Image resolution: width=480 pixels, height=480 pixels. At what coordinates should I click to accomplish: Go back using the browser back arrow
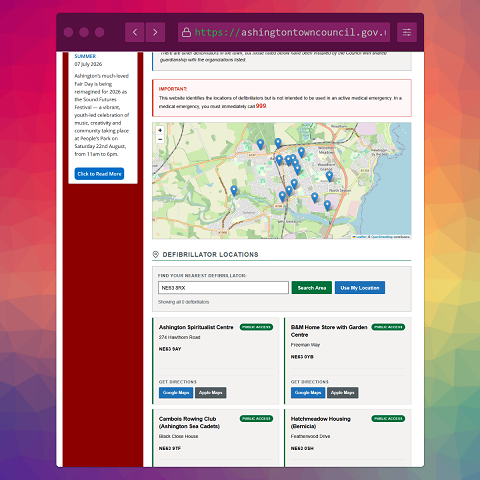click(x=135, y=32)
